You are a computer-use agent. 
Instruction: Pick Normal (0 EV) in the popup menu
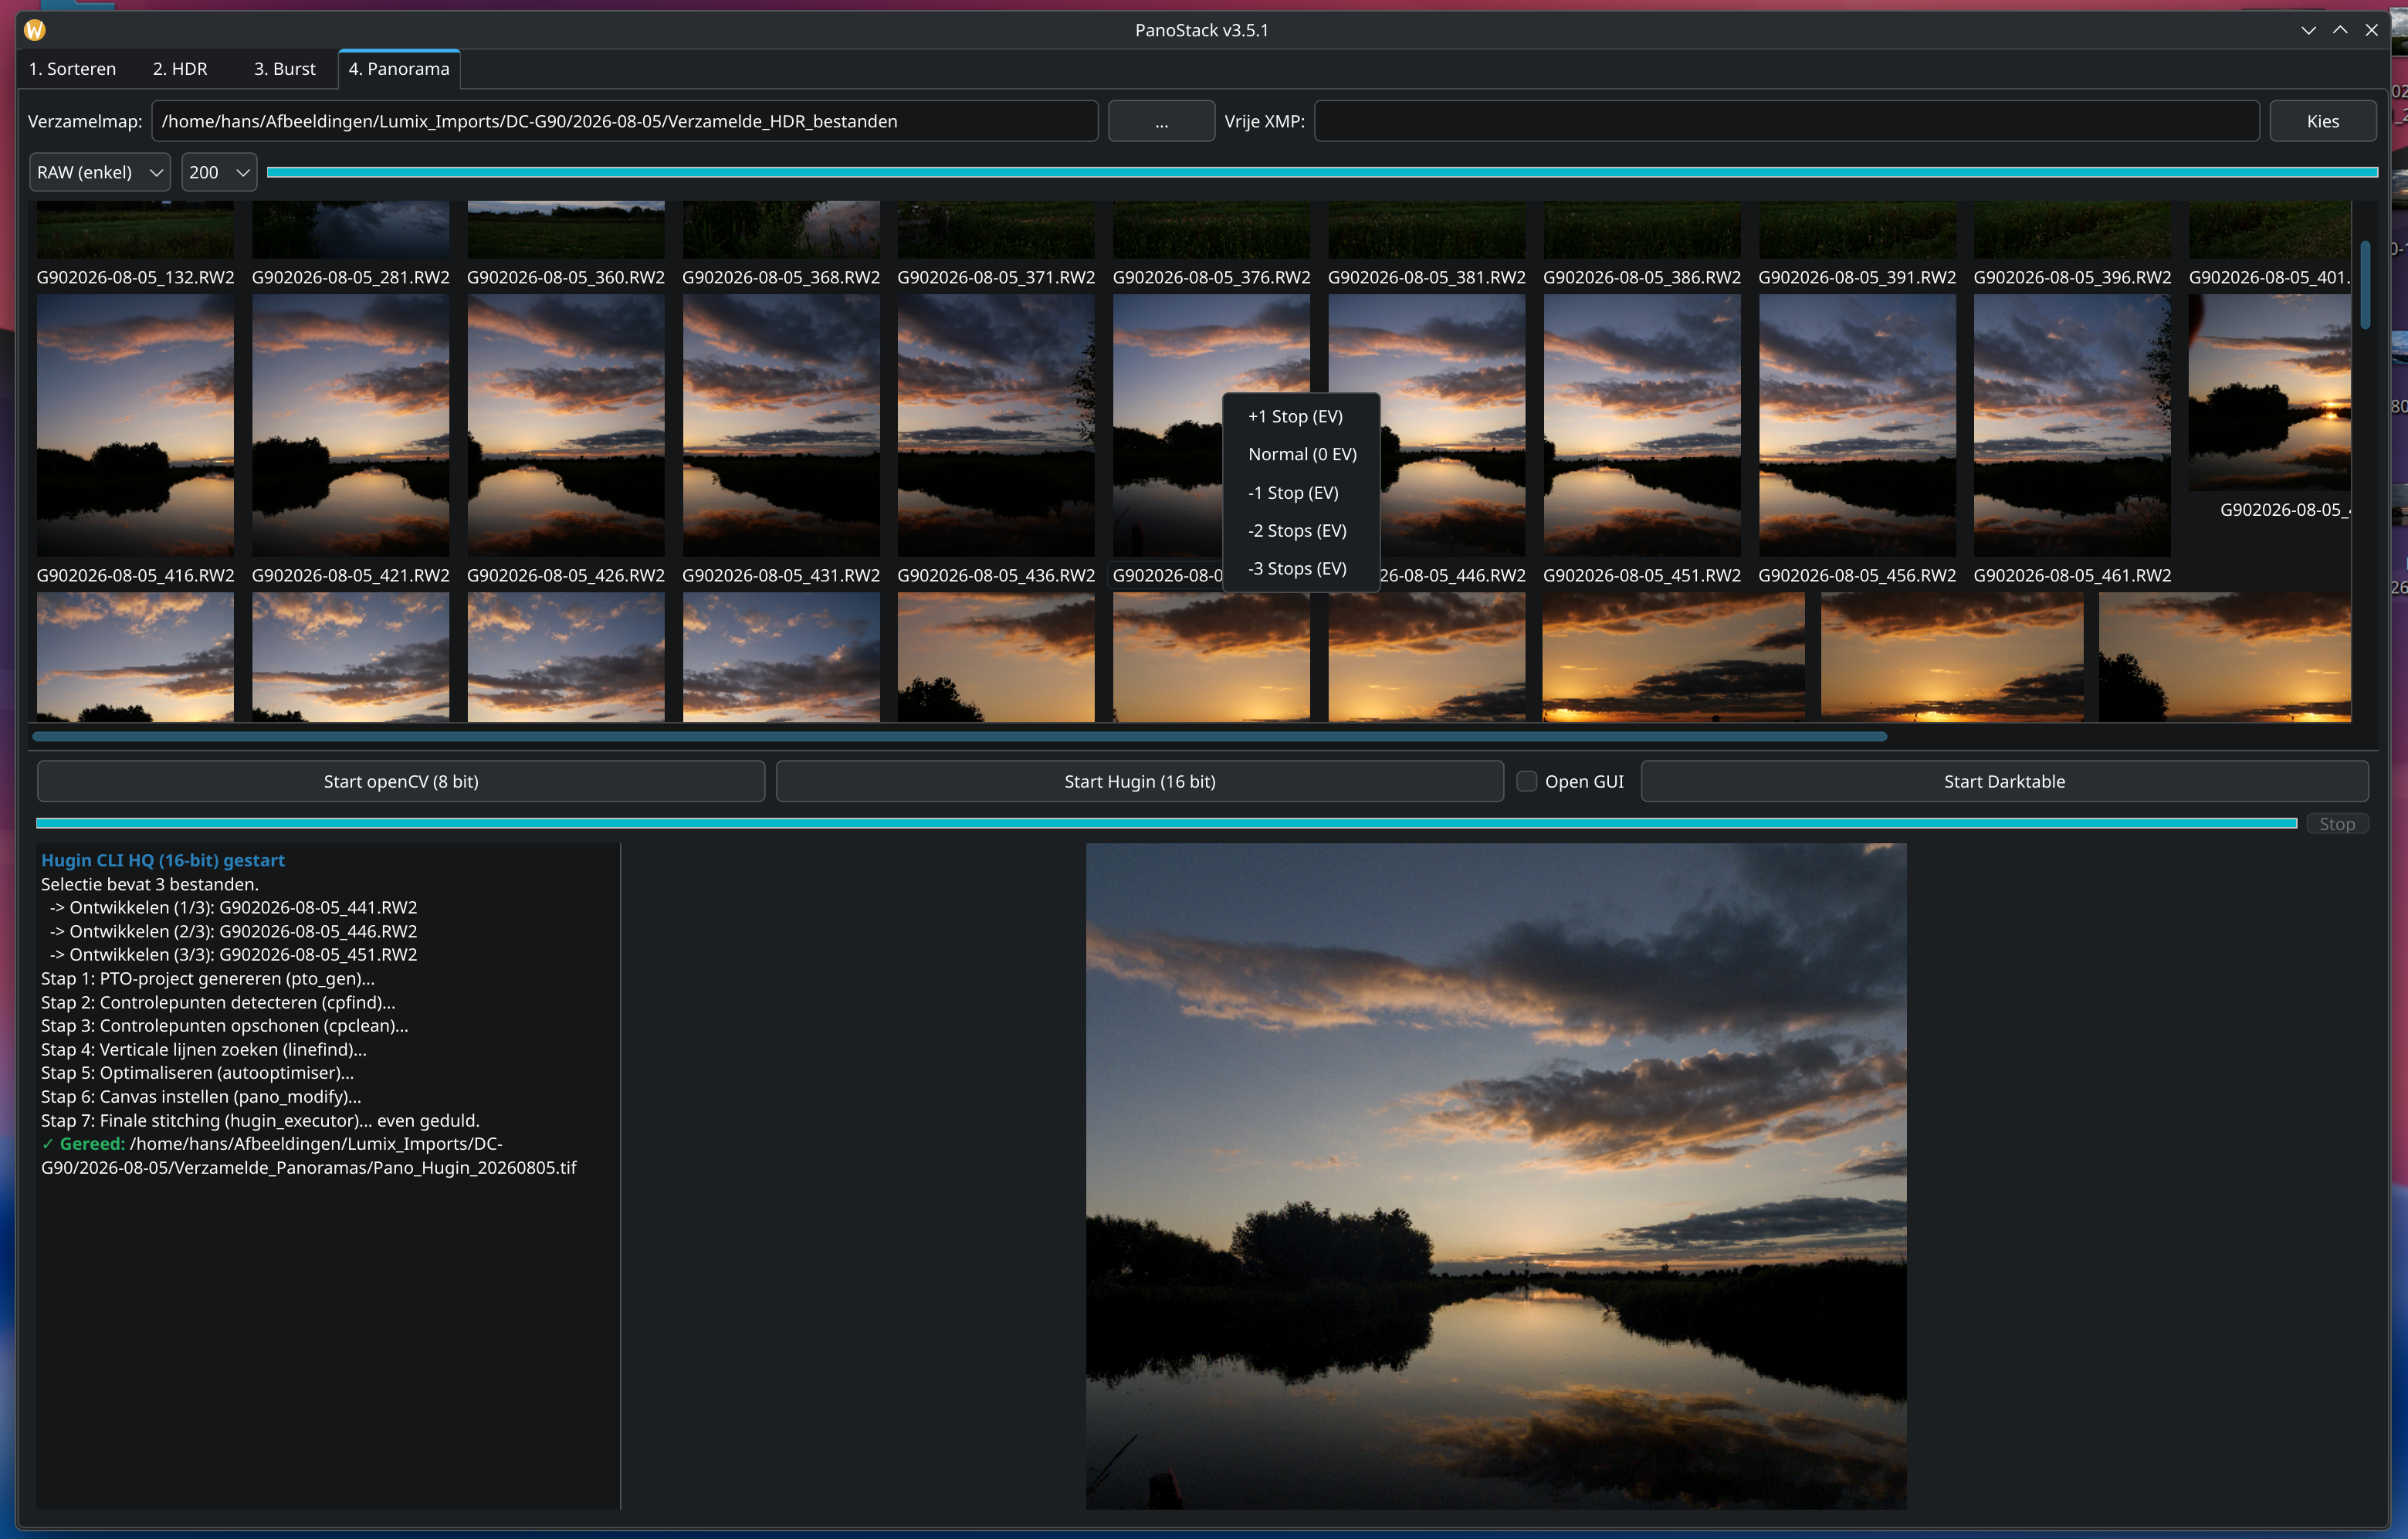(x=1301, y=454)
